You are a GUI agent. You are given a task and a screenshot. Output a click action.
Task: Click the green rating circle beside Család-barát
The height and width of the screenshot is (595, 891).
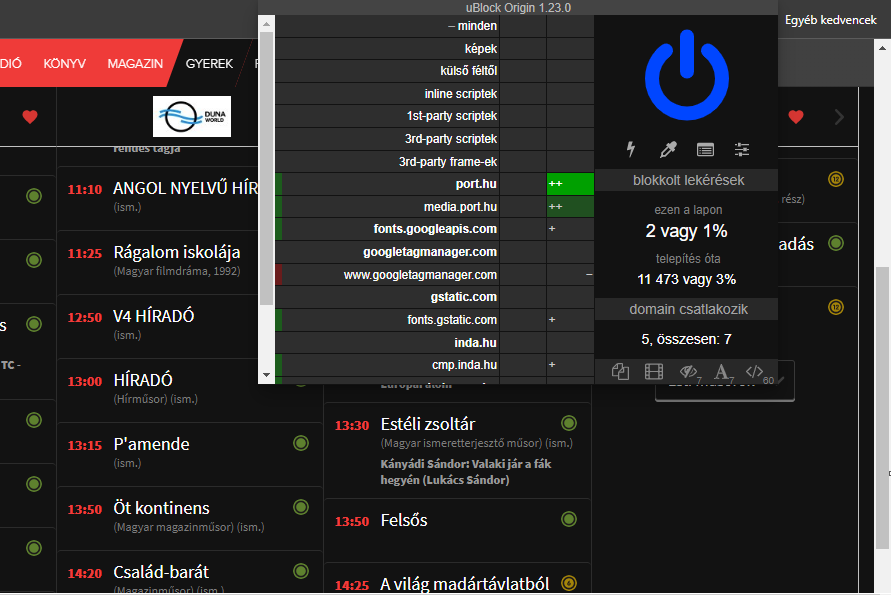(301, 571)
